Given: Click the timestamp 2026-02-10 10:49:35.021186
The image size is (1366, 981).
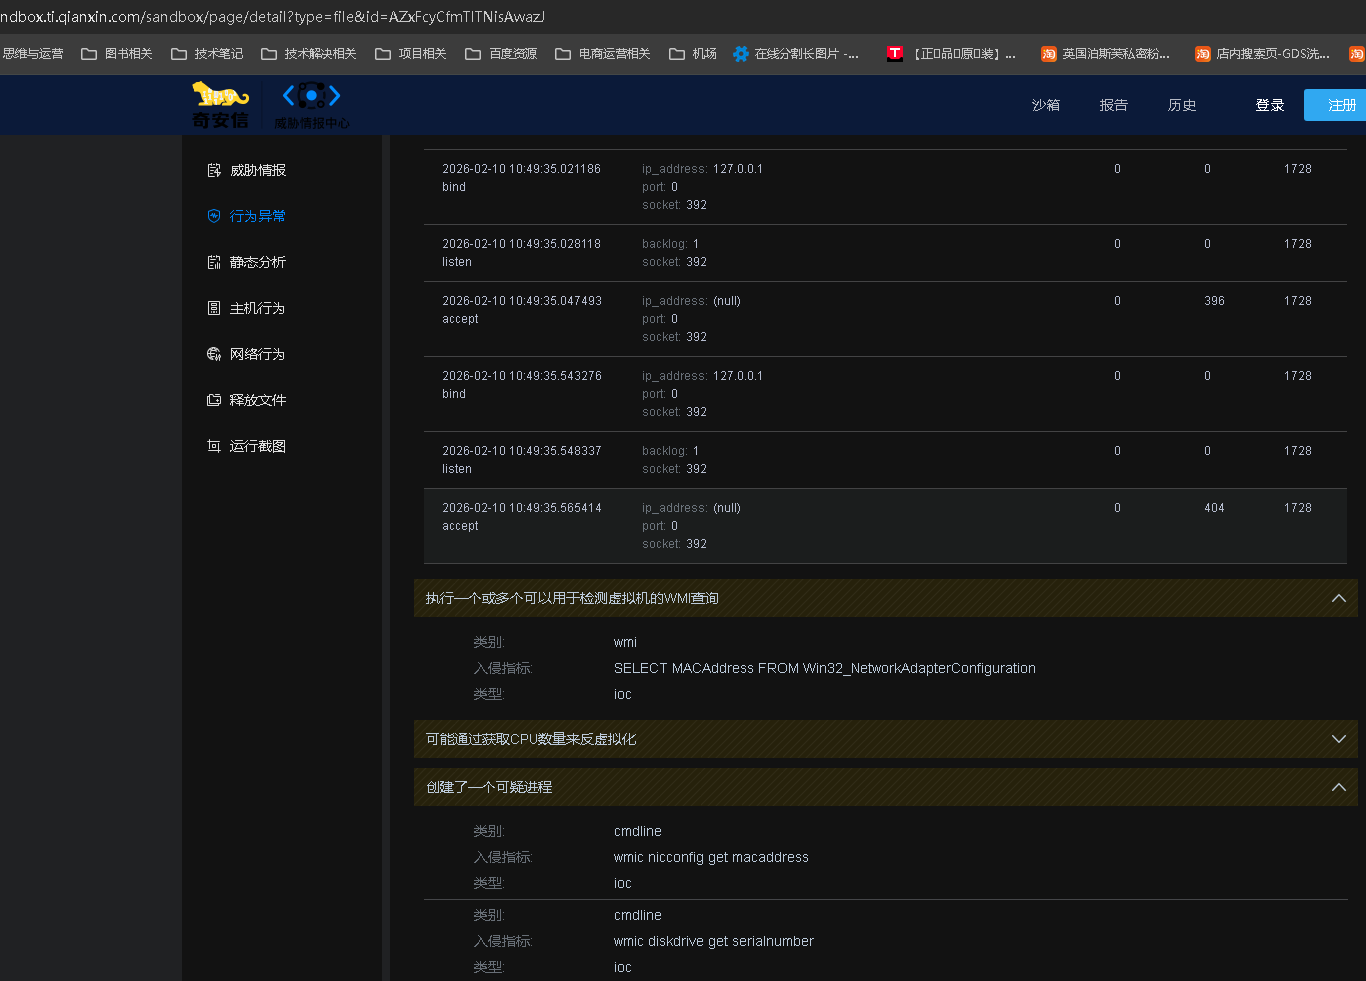Looking at the screenshot, I should [522, 169].
